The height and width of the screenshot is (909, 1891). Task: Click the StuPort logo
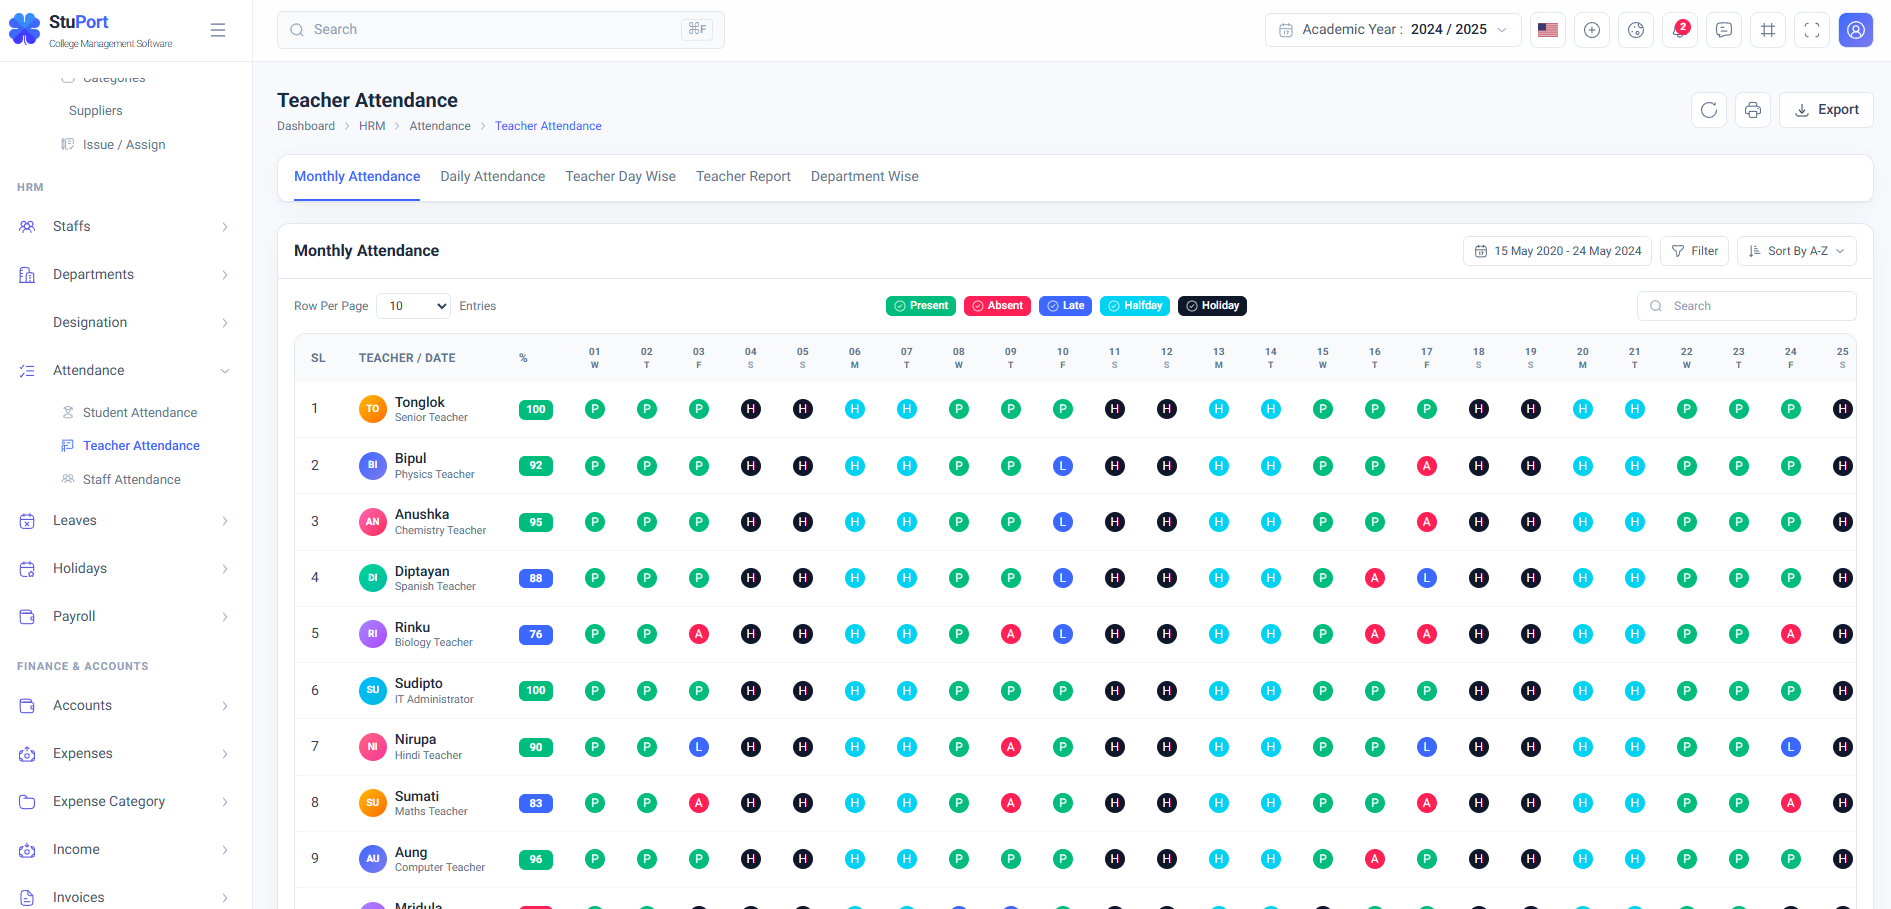pyautogui.click(x=91, y=30)
